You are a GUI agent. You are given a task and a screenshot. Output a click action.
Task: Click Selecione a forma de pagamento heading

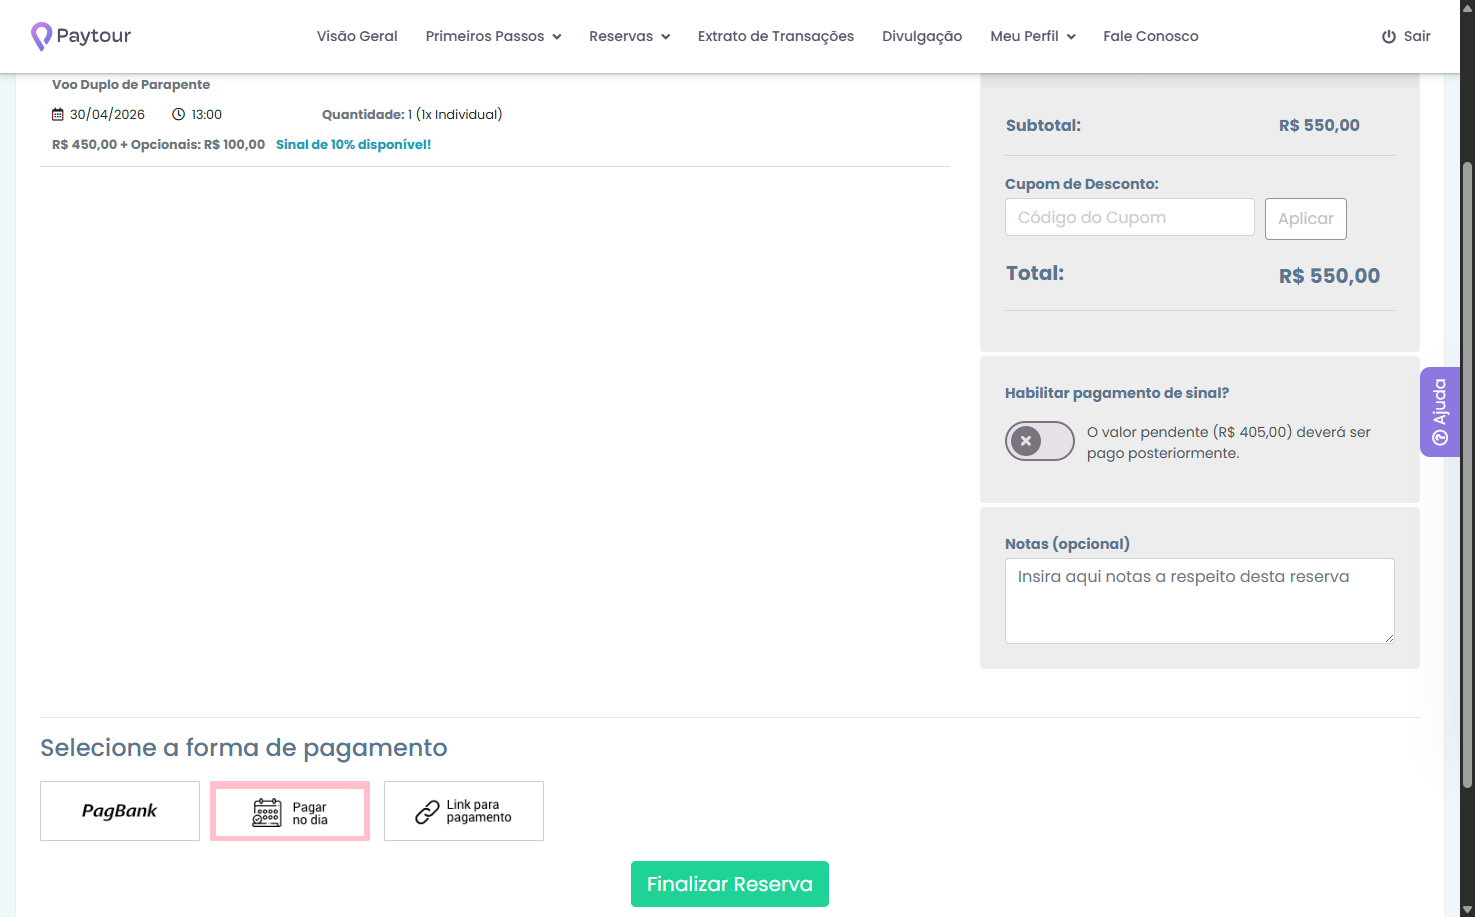(x=244, y=748)
